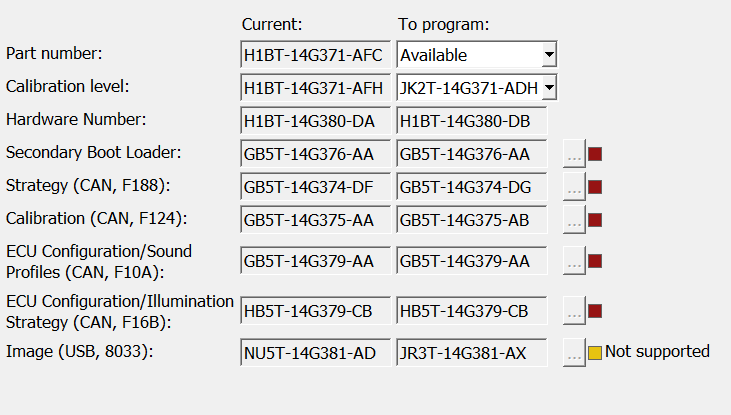Click red status square beside Sound Profiles row
Viewport: 731px width, 415px height.
tap(594, 262)
